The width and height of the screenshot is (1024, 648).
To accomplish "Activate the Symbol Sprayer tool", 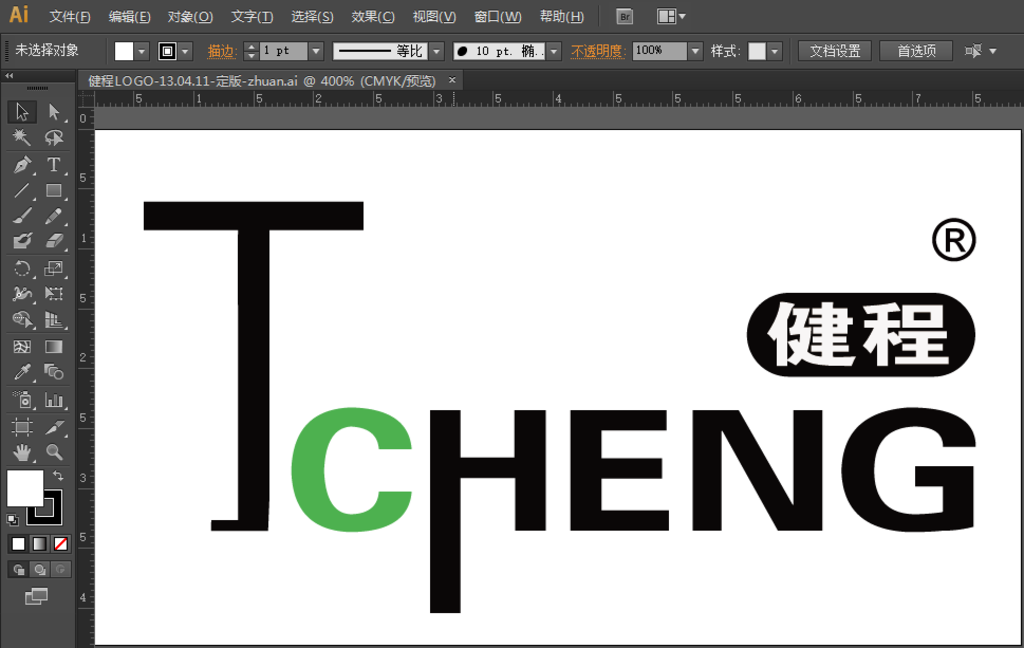I will pos(22,399).
